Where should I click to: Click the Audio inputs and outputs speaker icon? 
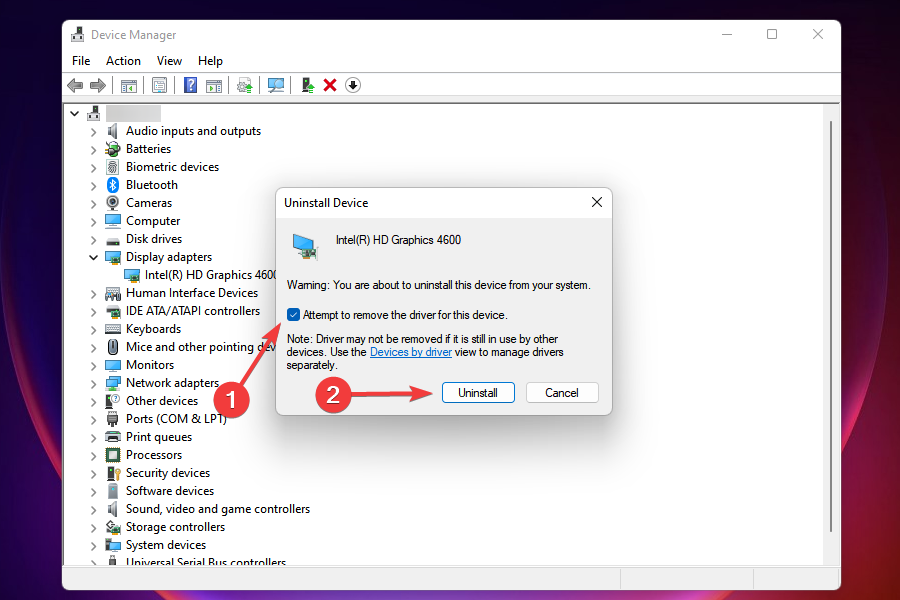pyautogui.click(x=113, y=131)
